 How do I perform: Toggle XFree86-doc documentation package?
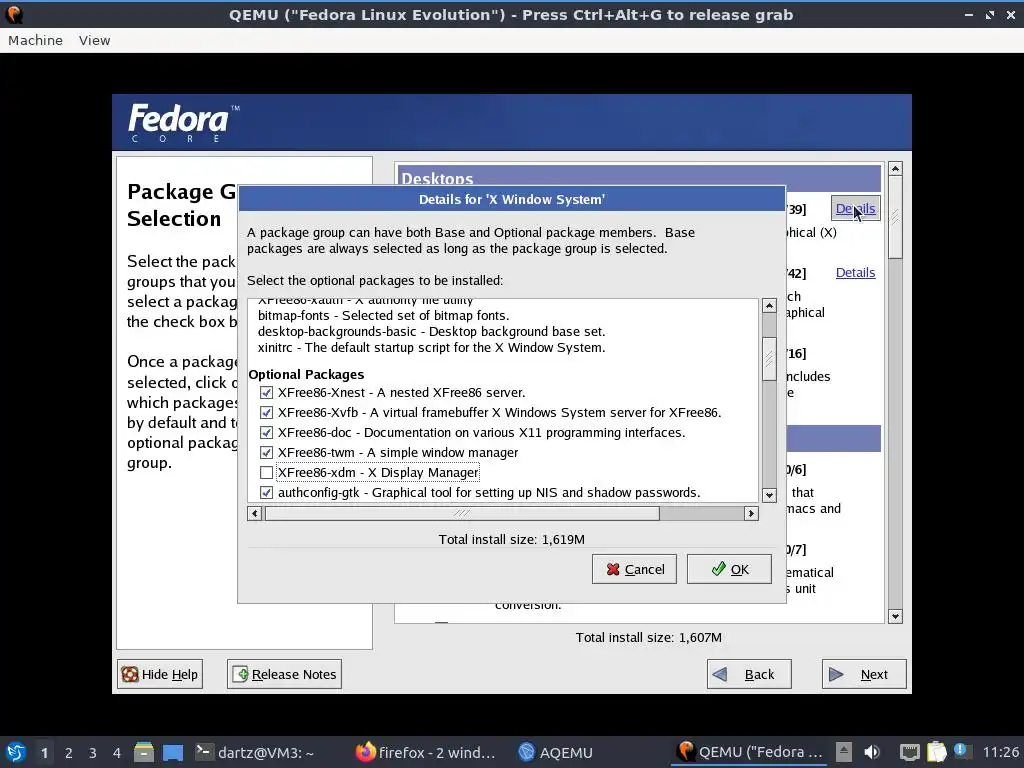[266, 432]
